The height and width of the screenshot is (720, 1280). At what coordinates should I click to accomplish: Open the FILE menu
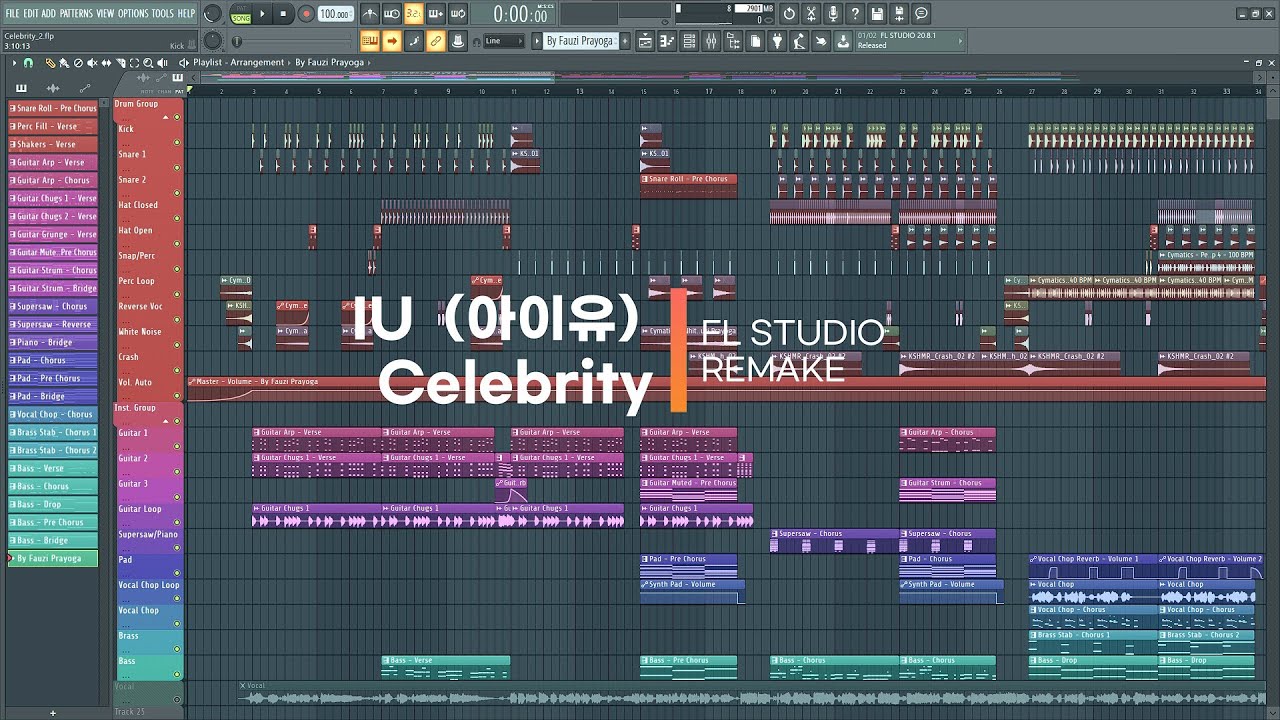(12, 14)
